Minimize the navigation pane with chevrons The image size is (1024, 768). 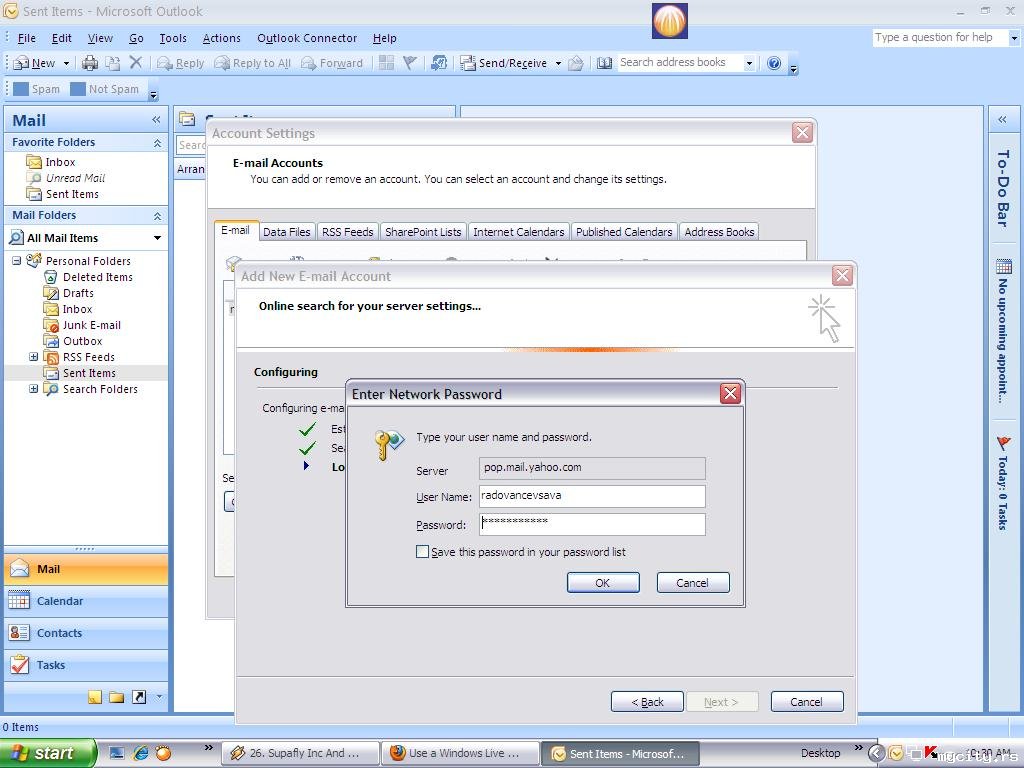click(x=156, y=120)
